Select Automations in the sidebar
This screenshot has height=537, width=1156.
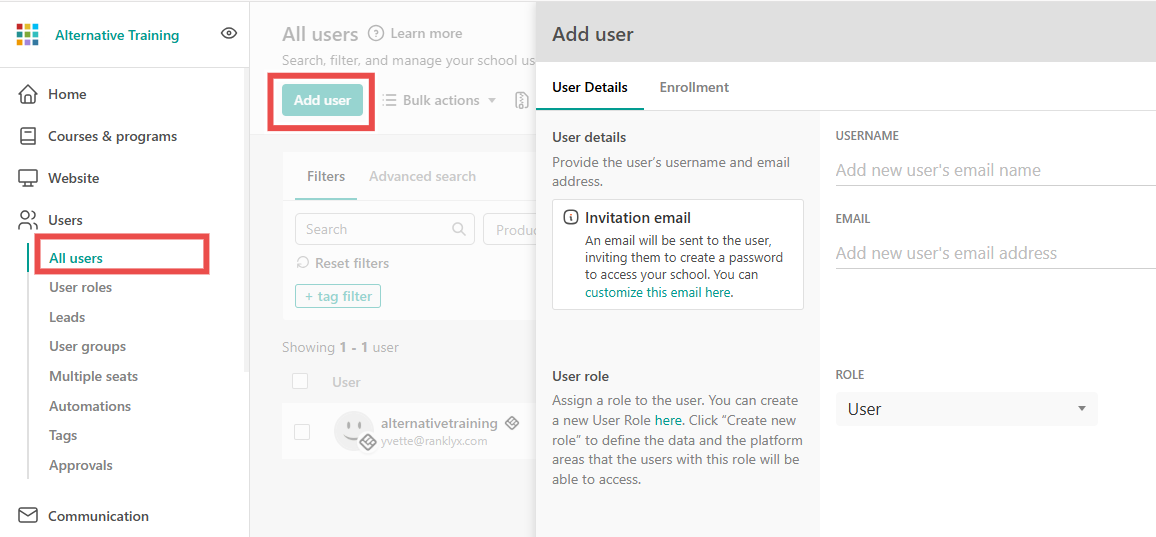[x=90, y=406]
